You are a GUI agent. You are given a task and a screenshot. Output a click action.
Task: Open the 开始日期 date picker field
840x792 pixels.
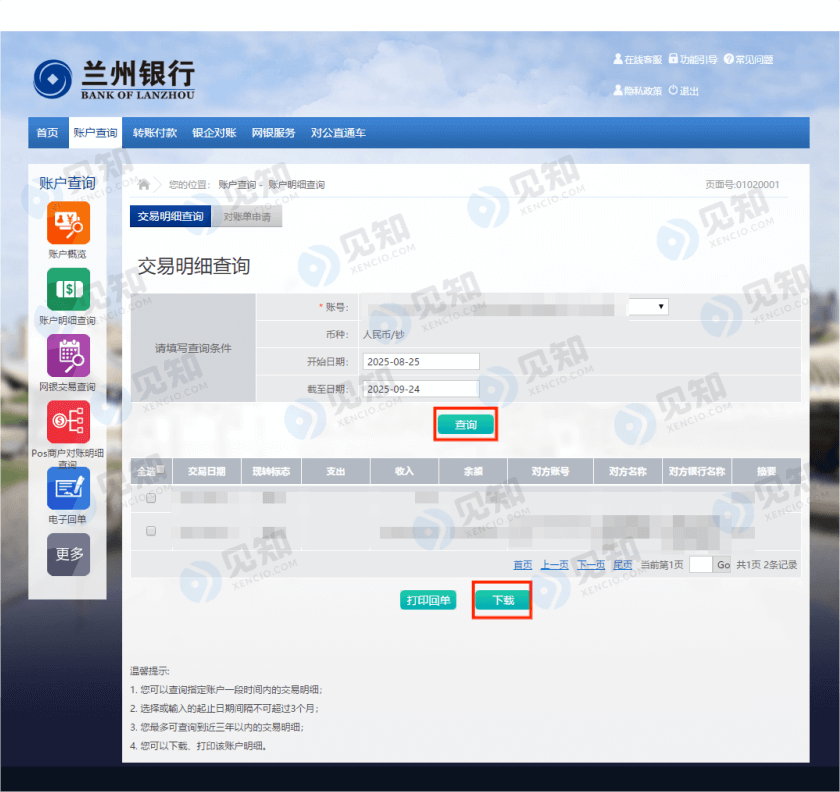421,361
